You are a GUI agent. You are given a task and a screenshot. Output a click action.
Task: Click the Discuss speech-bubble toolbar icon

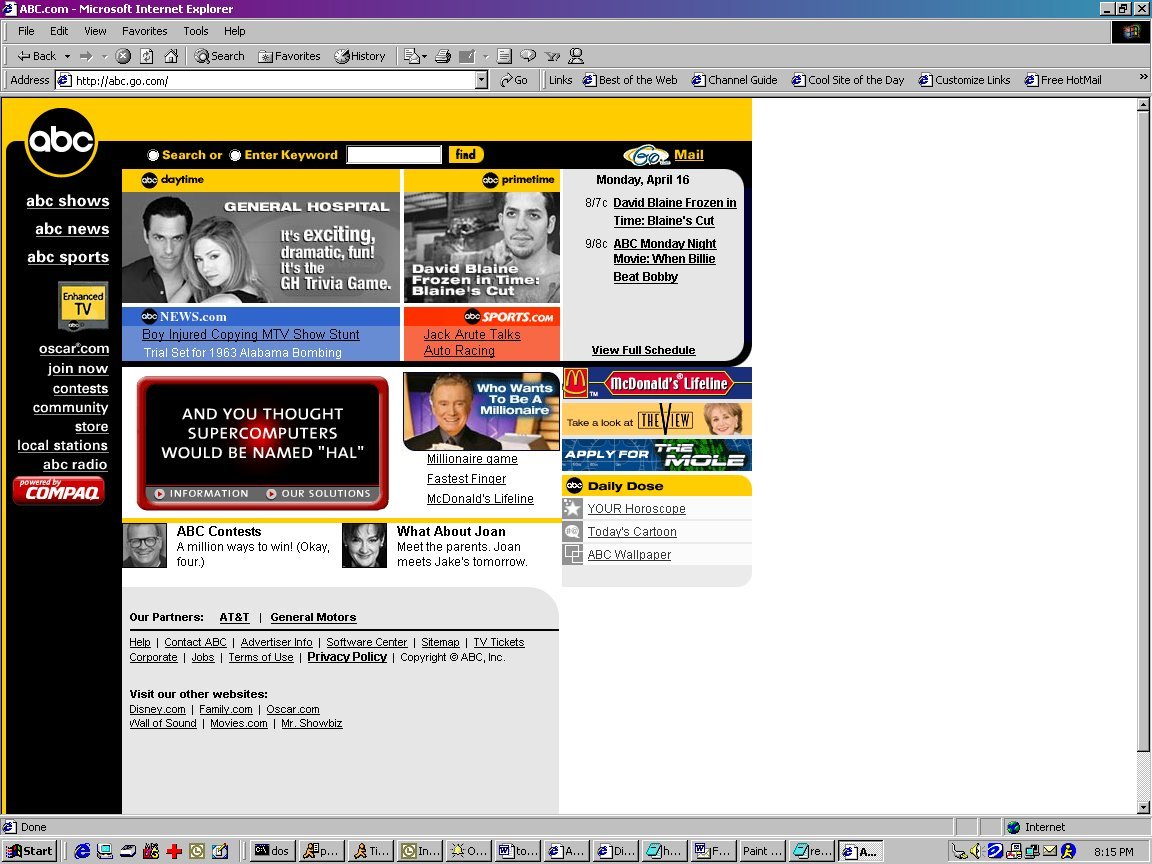pos(528,56)
